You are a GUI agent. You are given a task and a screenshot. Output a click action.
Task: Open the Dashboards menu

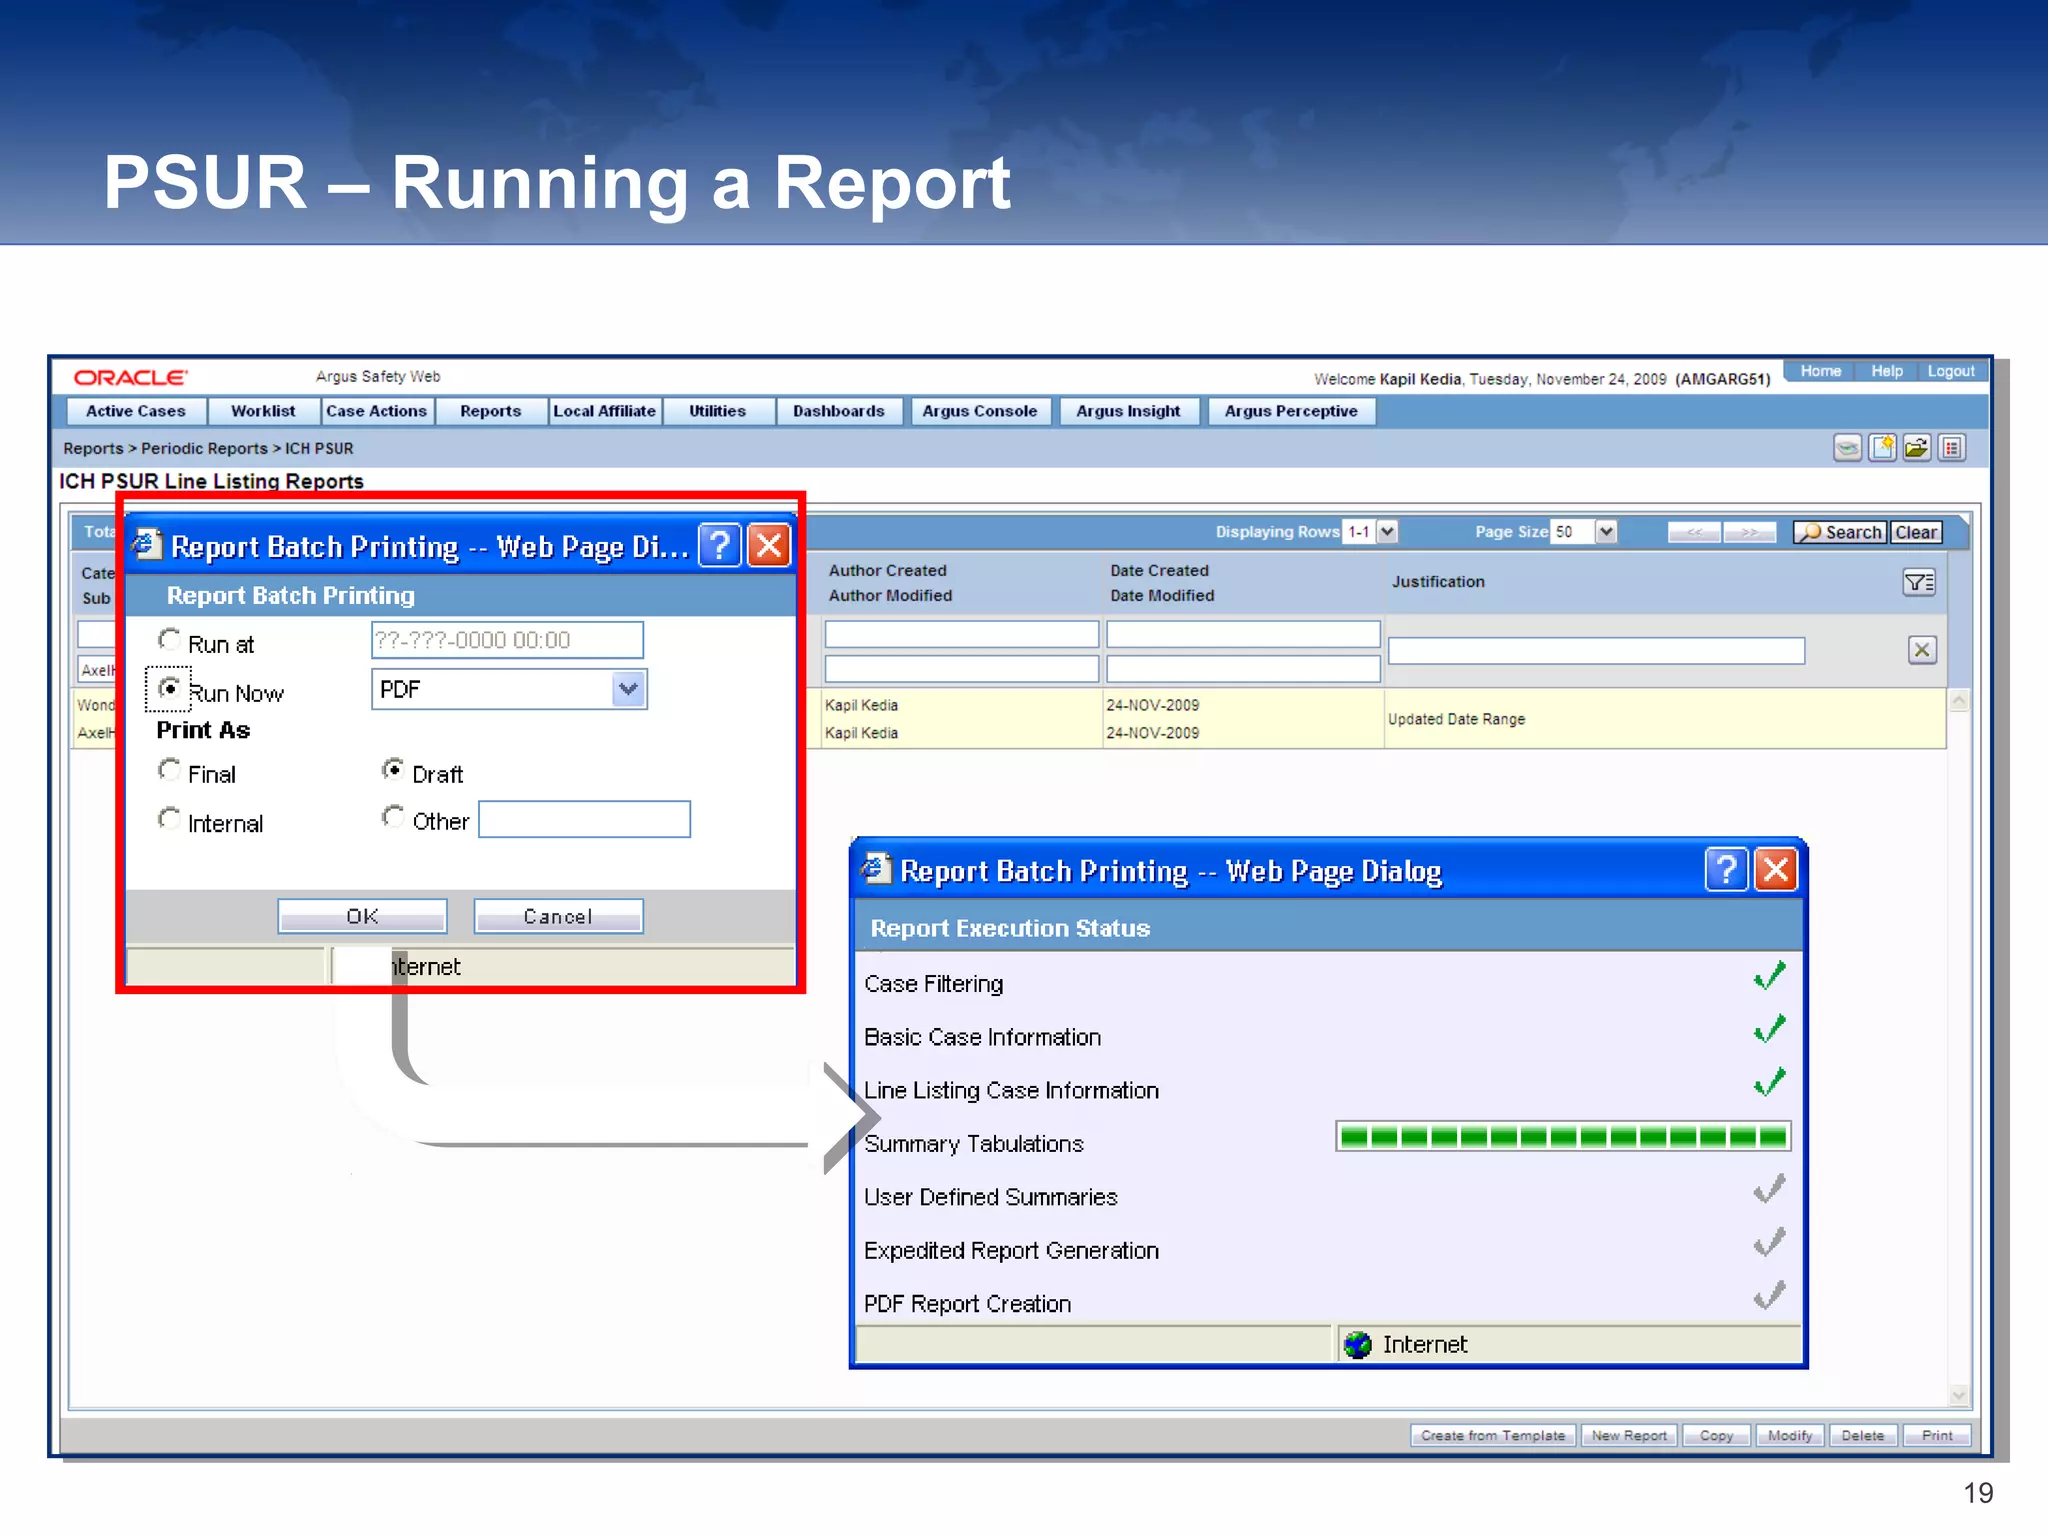point(839,411)
